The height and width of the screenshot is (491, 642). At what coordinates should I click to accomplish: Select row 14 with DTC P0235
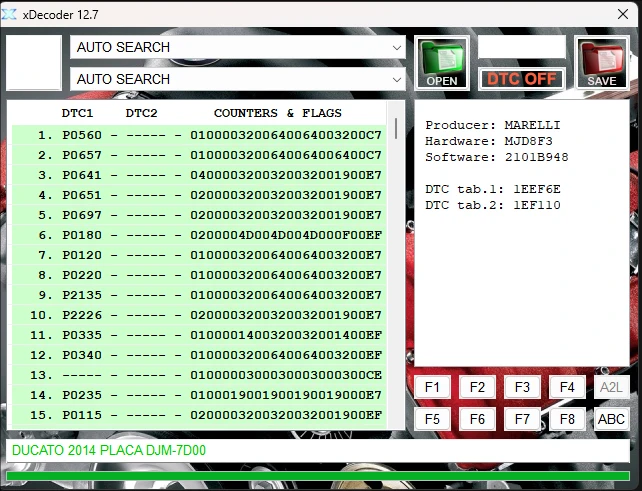199,395
